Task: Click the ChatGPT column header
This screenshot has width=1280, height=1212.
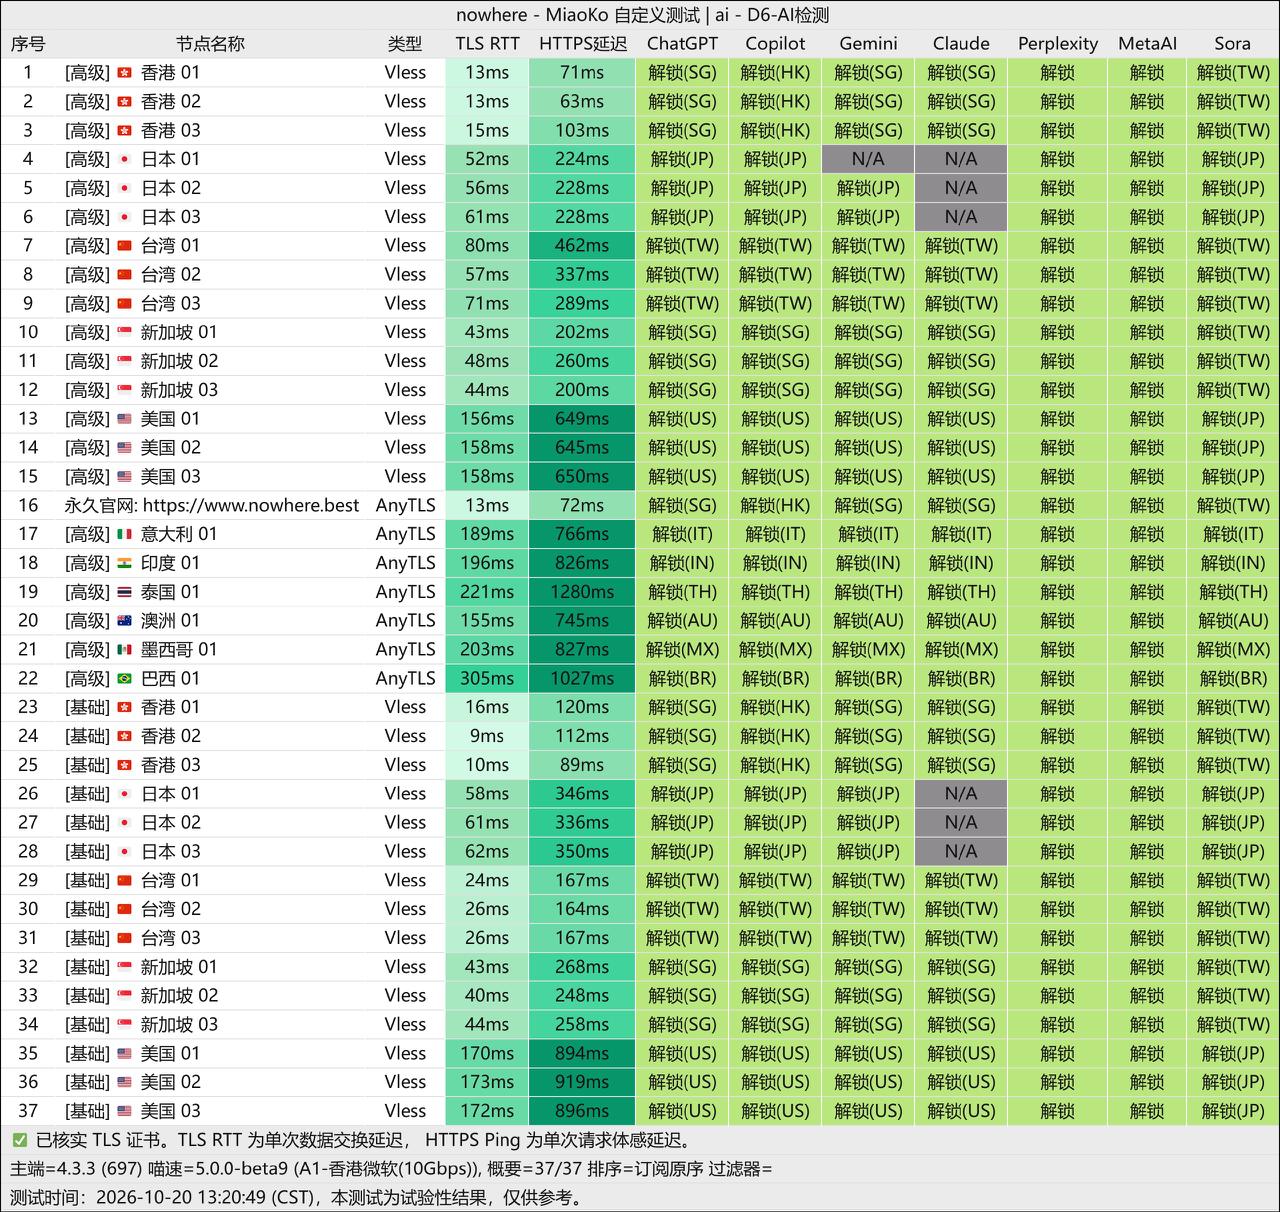Action: pos(682,44)
